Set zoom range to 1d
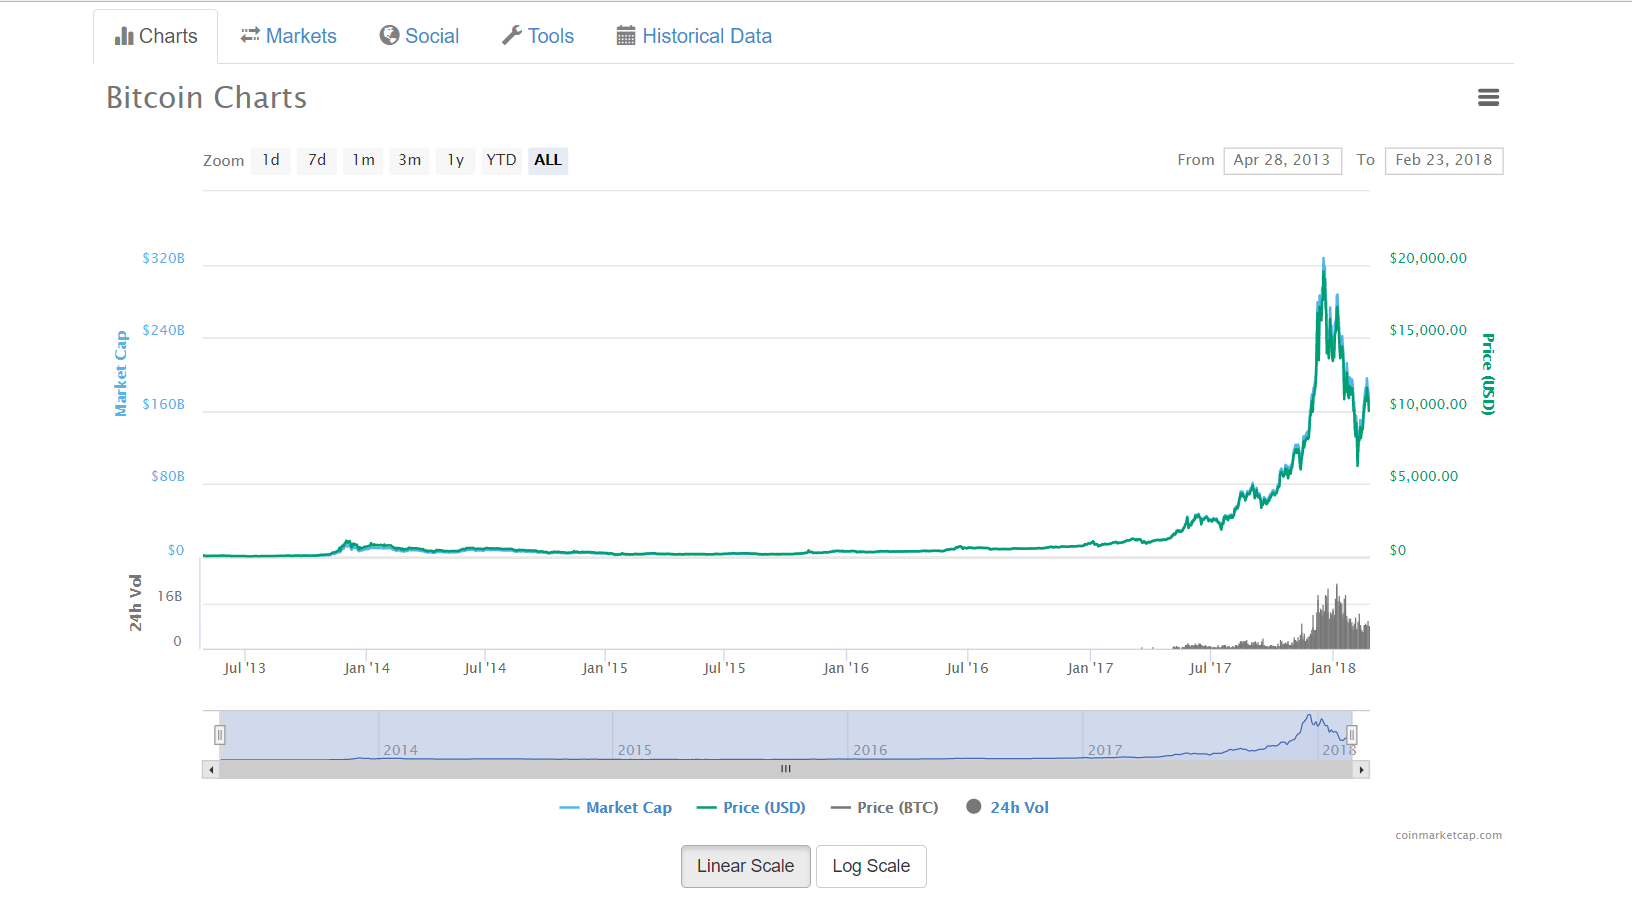This screenshot has width=1632, height=914. pos(271,160)
